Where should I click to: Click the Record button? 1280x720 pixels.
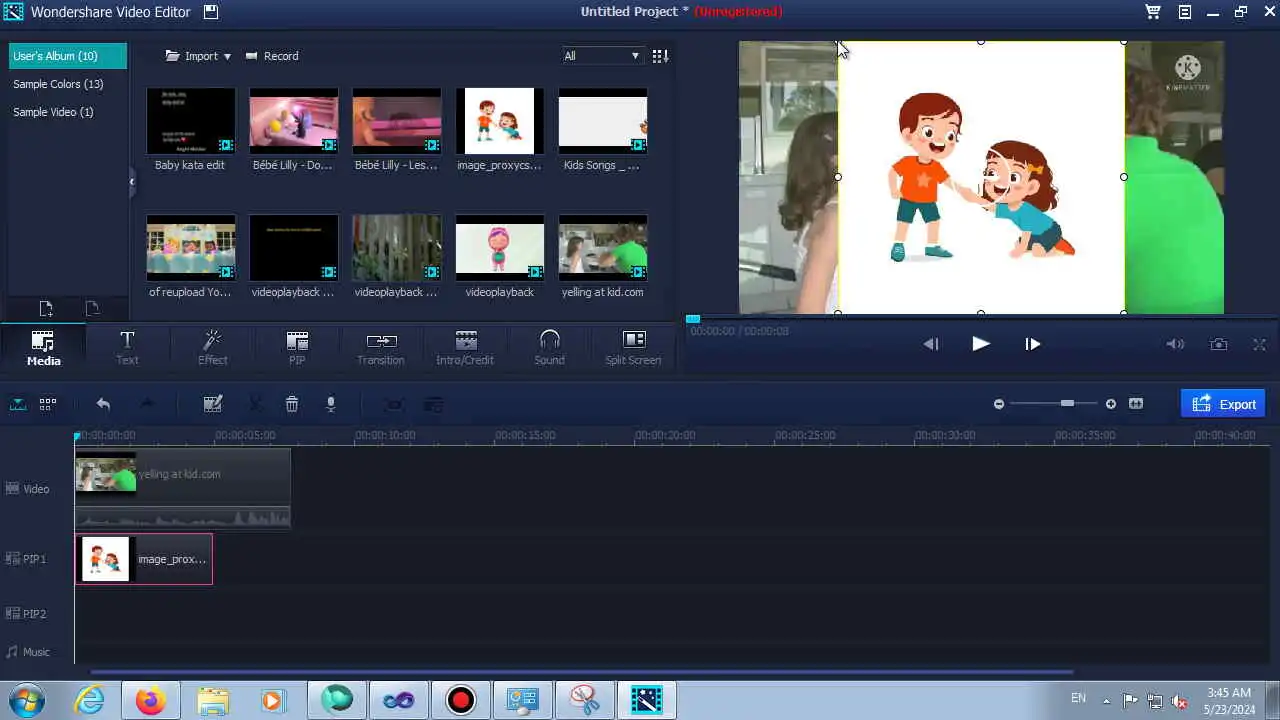272,56
